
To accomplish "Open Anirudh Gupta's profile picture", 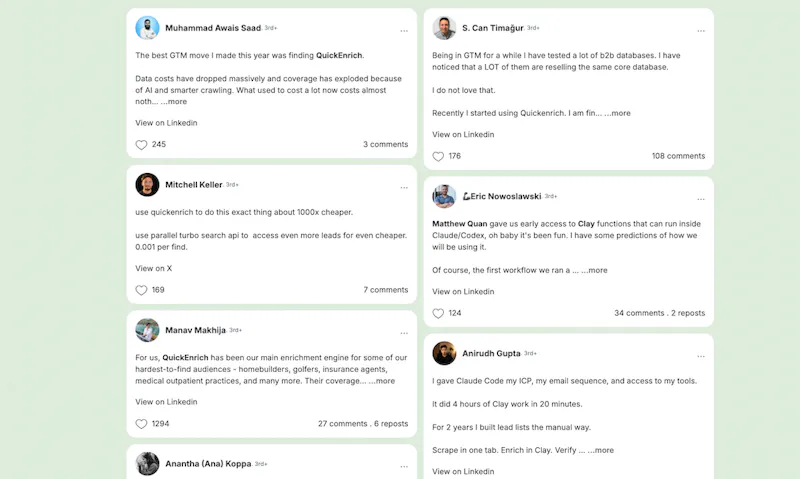I will [444, 353].
